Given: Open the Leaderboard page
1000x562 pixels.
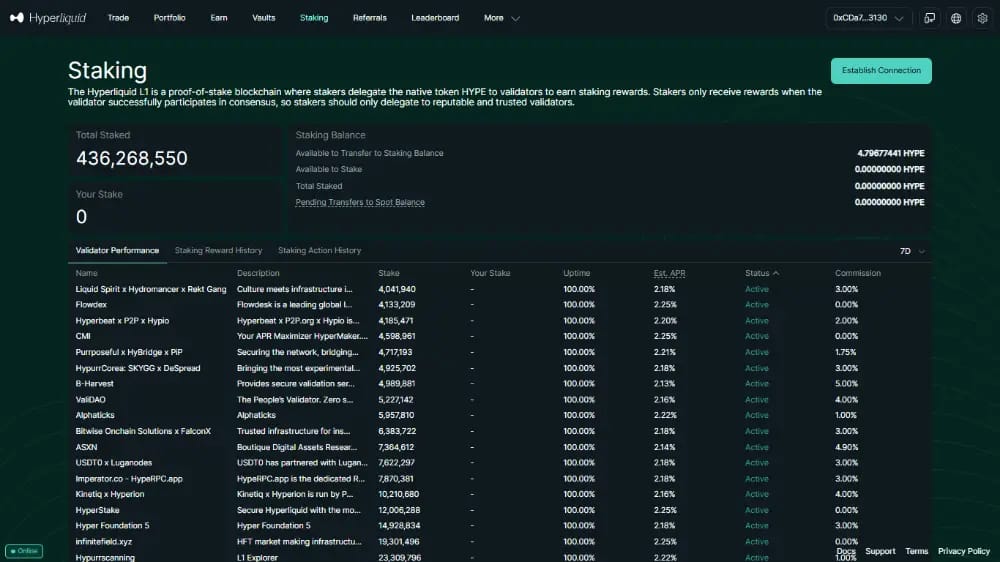Looking at the screenshot, I should click(435, 18).
